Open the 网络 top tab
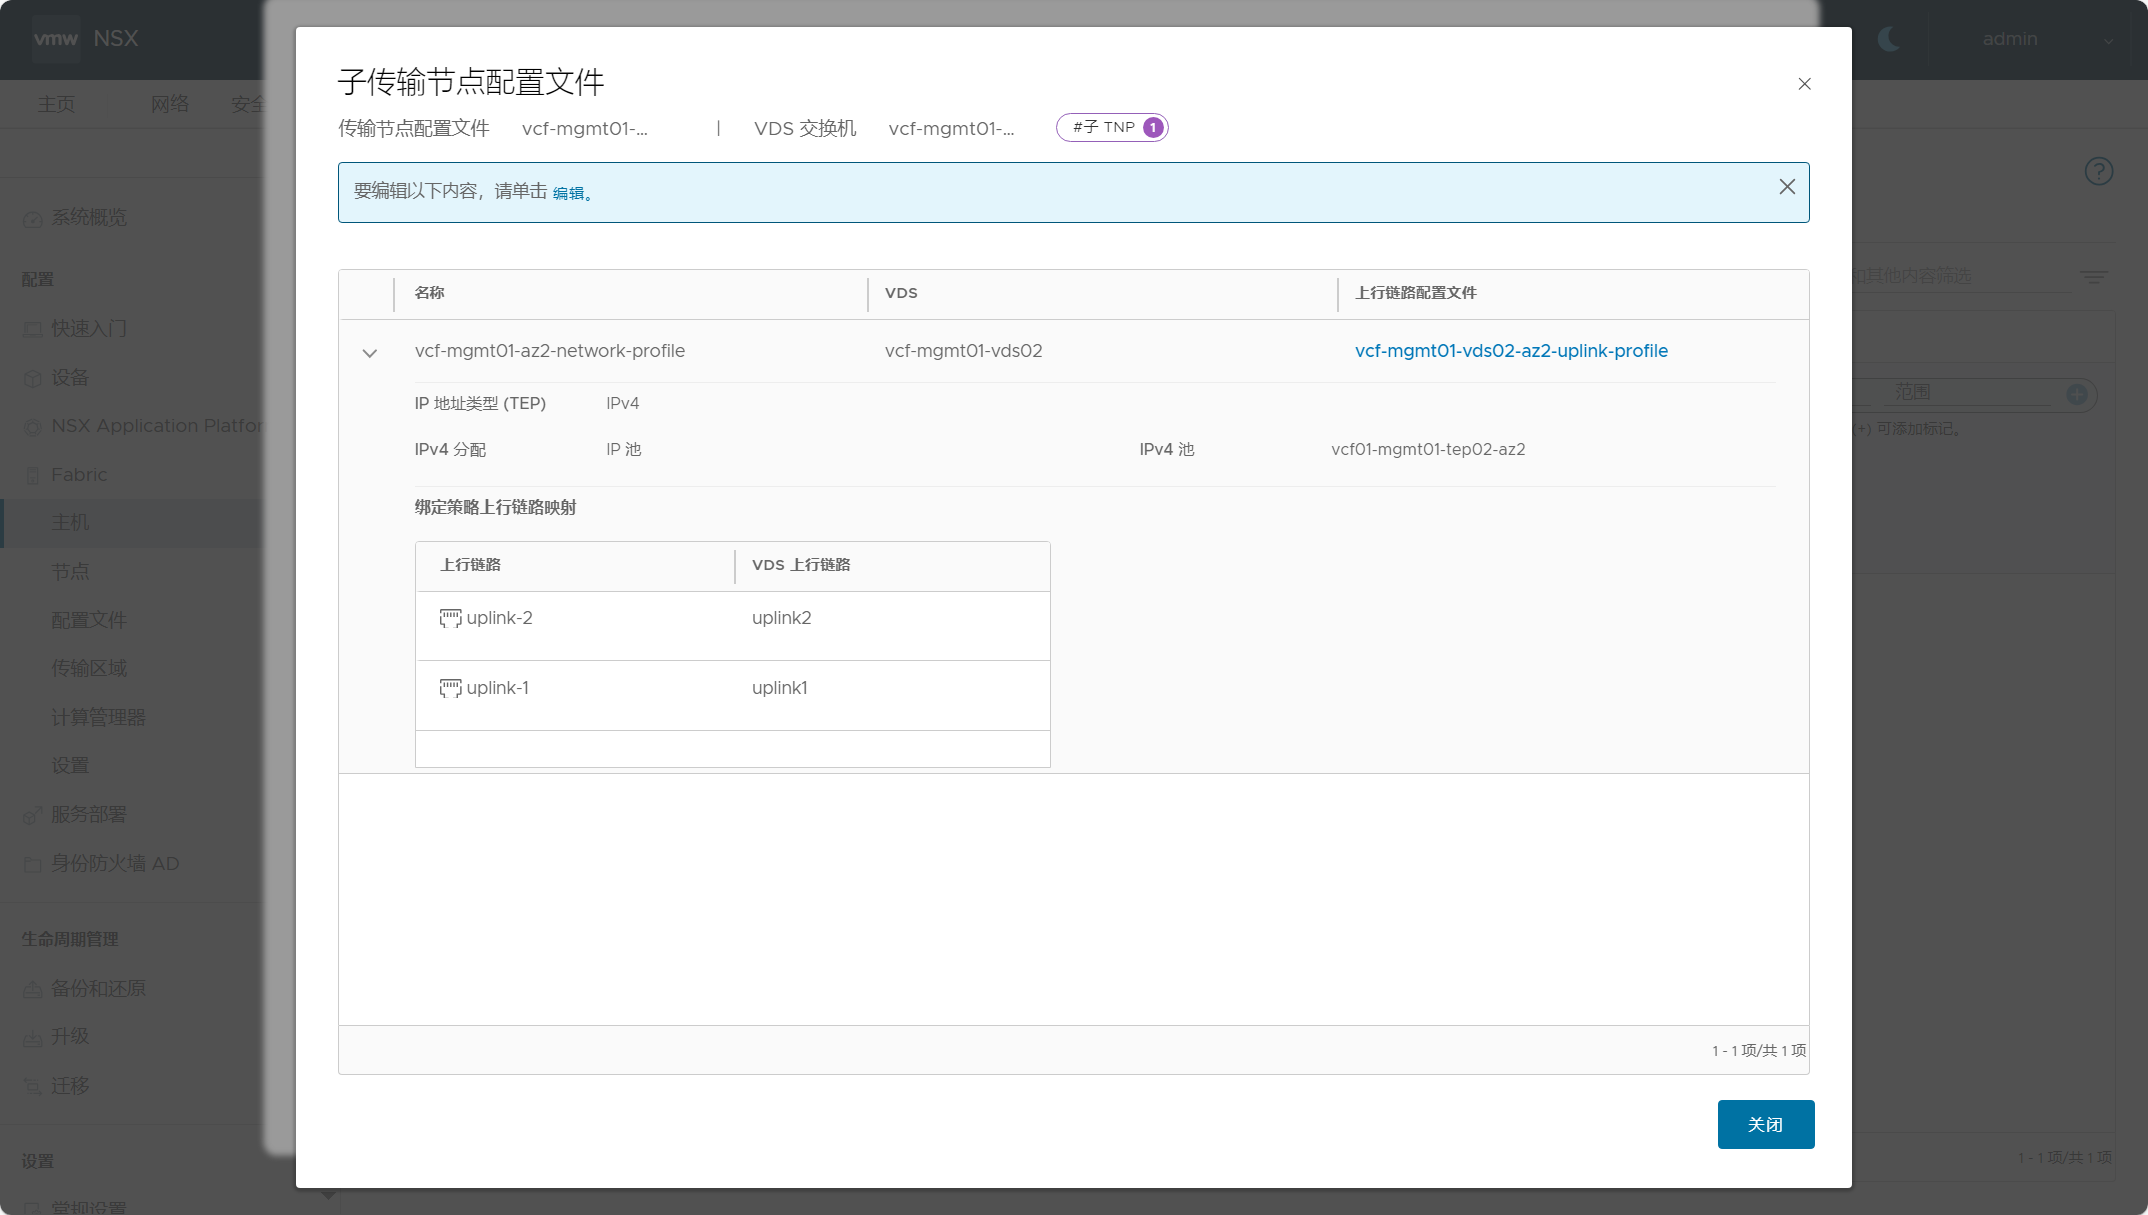 click(169, 104)
